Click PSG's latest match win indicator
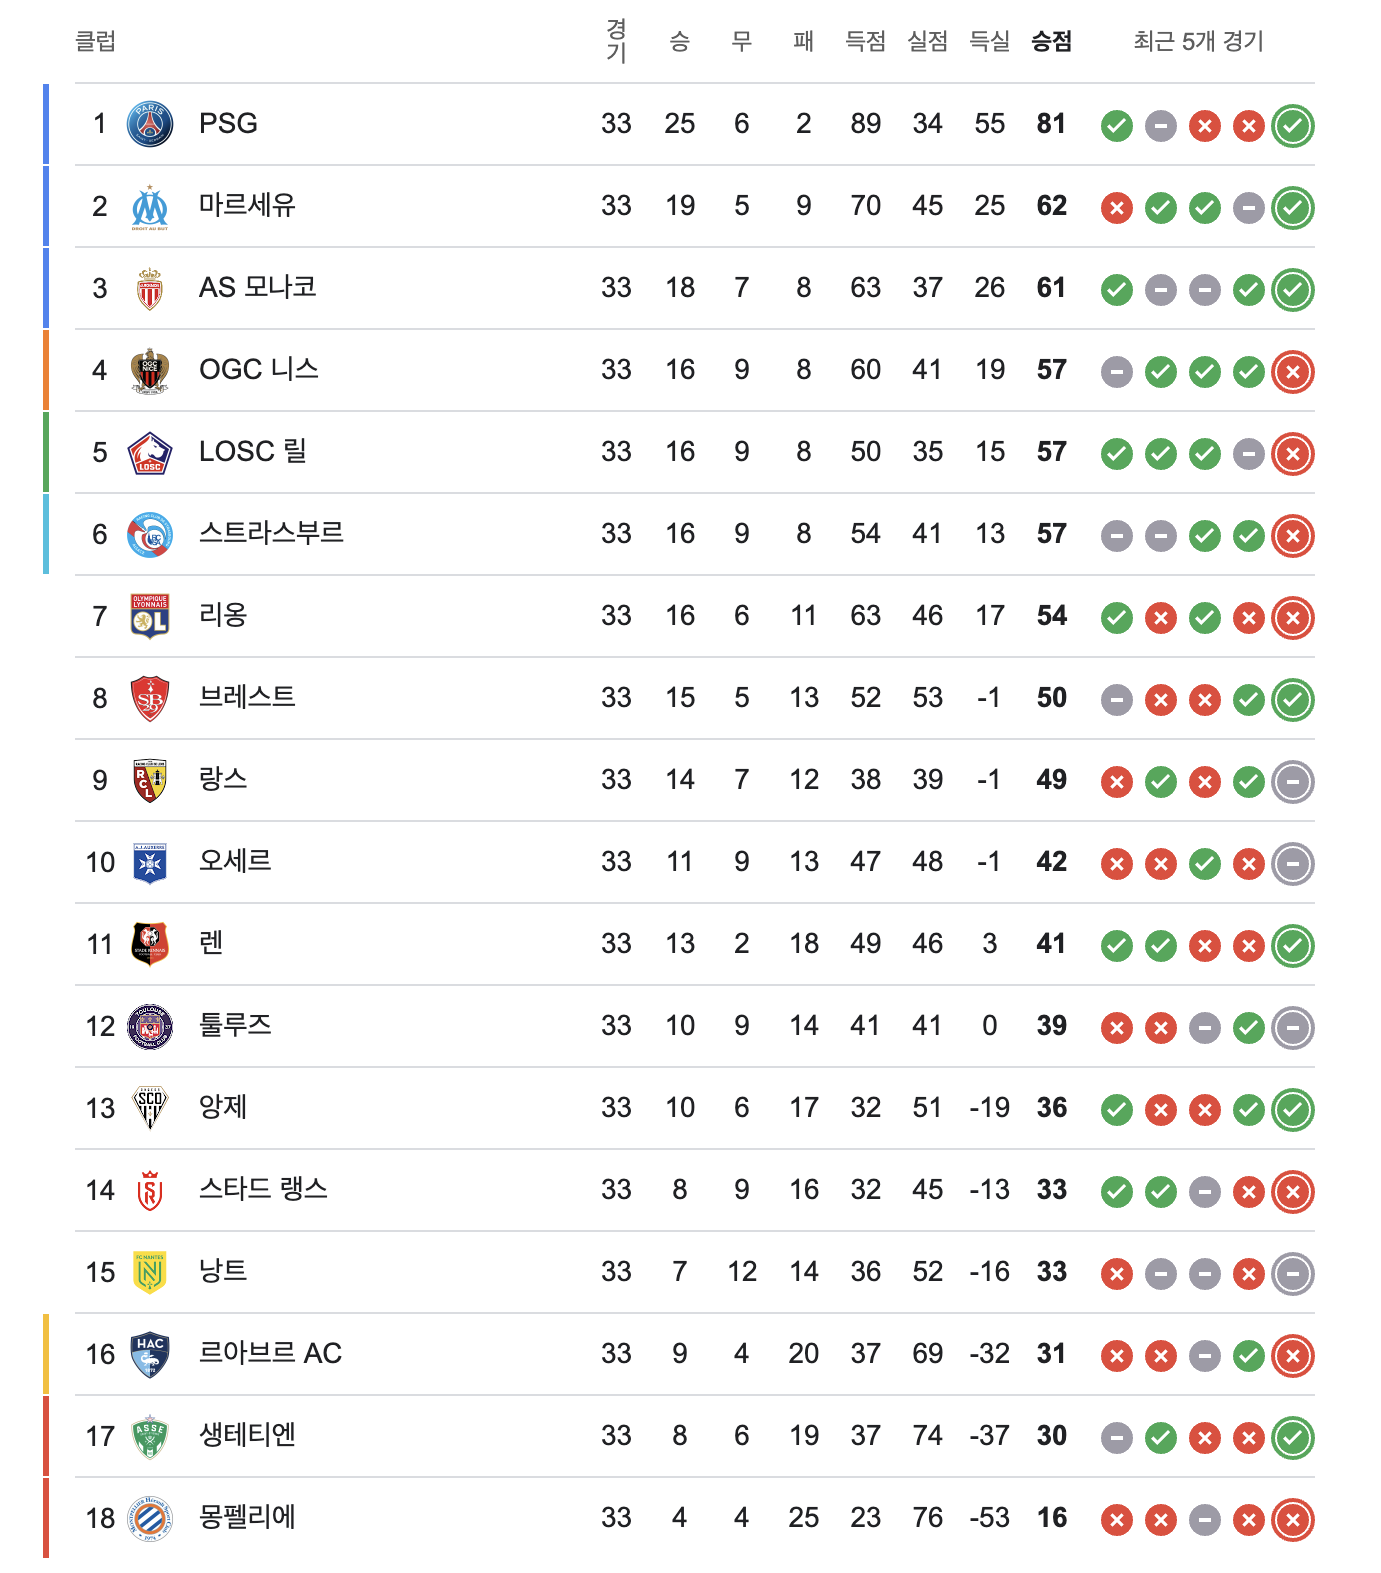Viewport: 1381px width, 1573px height. coord(1293,126)
